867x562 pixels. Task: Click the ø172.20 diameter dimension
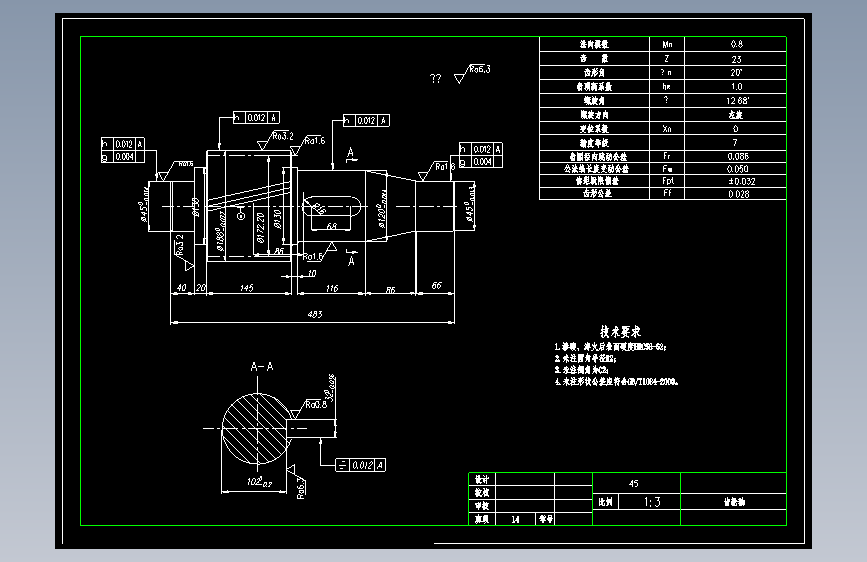coord(260,228)
